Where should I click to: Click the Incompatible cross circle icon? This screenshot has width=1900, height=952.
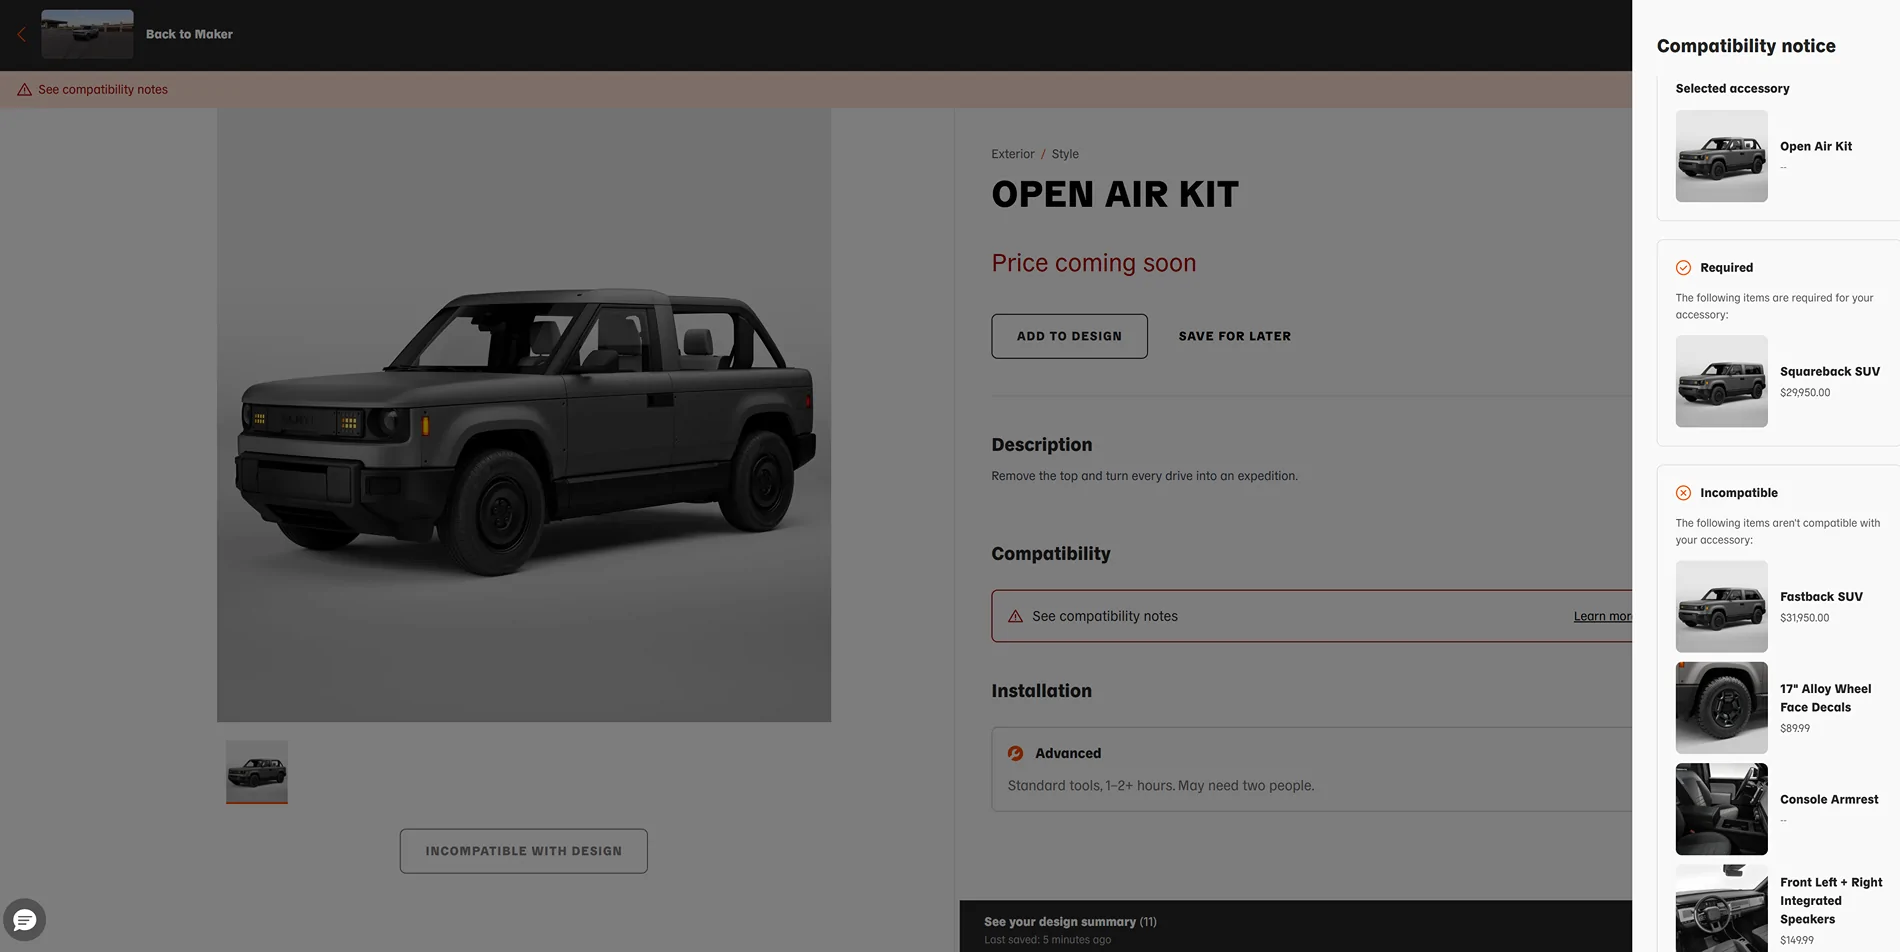pos(1683,493)
